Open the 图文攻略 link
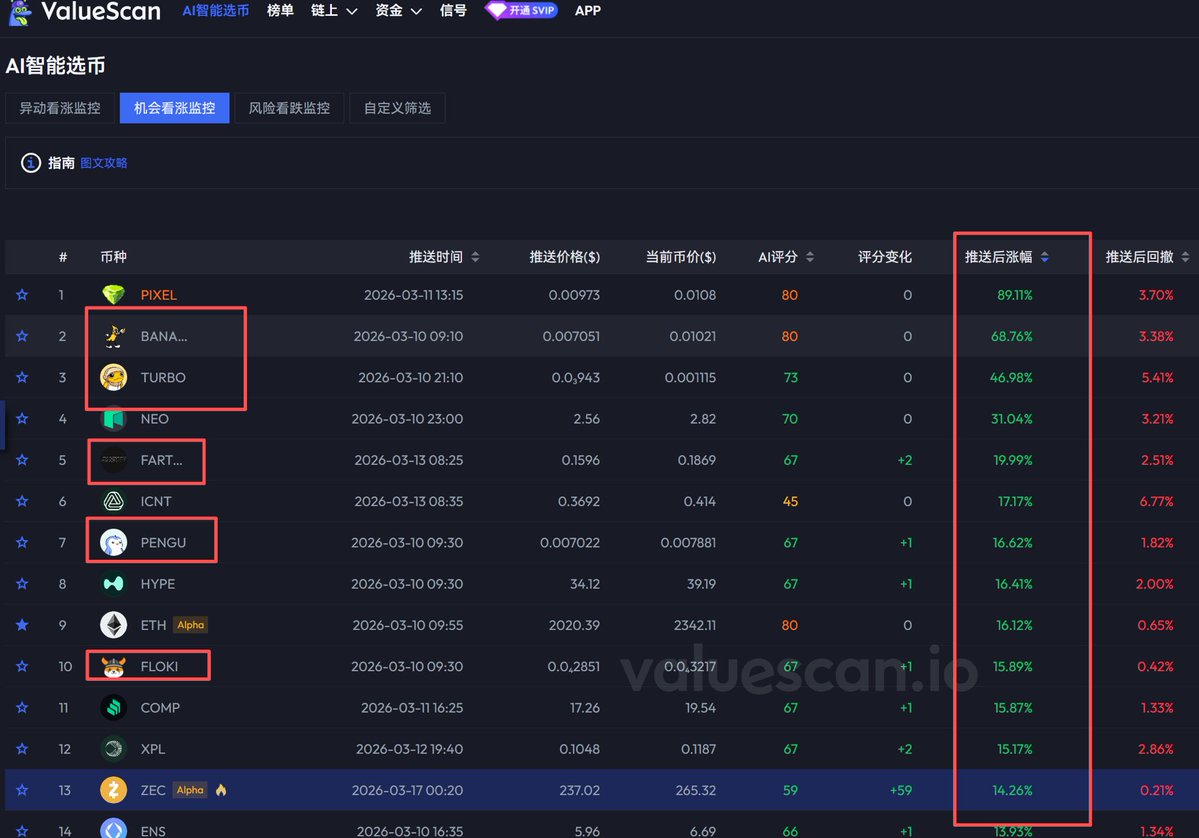1199x838 pixels. click(x=103, y=163)
